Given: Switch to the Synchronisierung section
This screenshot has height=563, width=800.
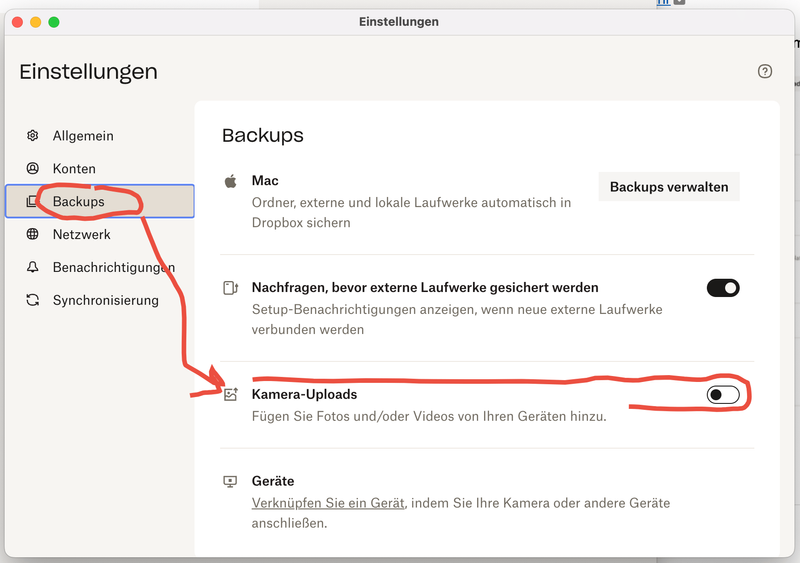Looking at the screenshot, I should tap(105, 300).
